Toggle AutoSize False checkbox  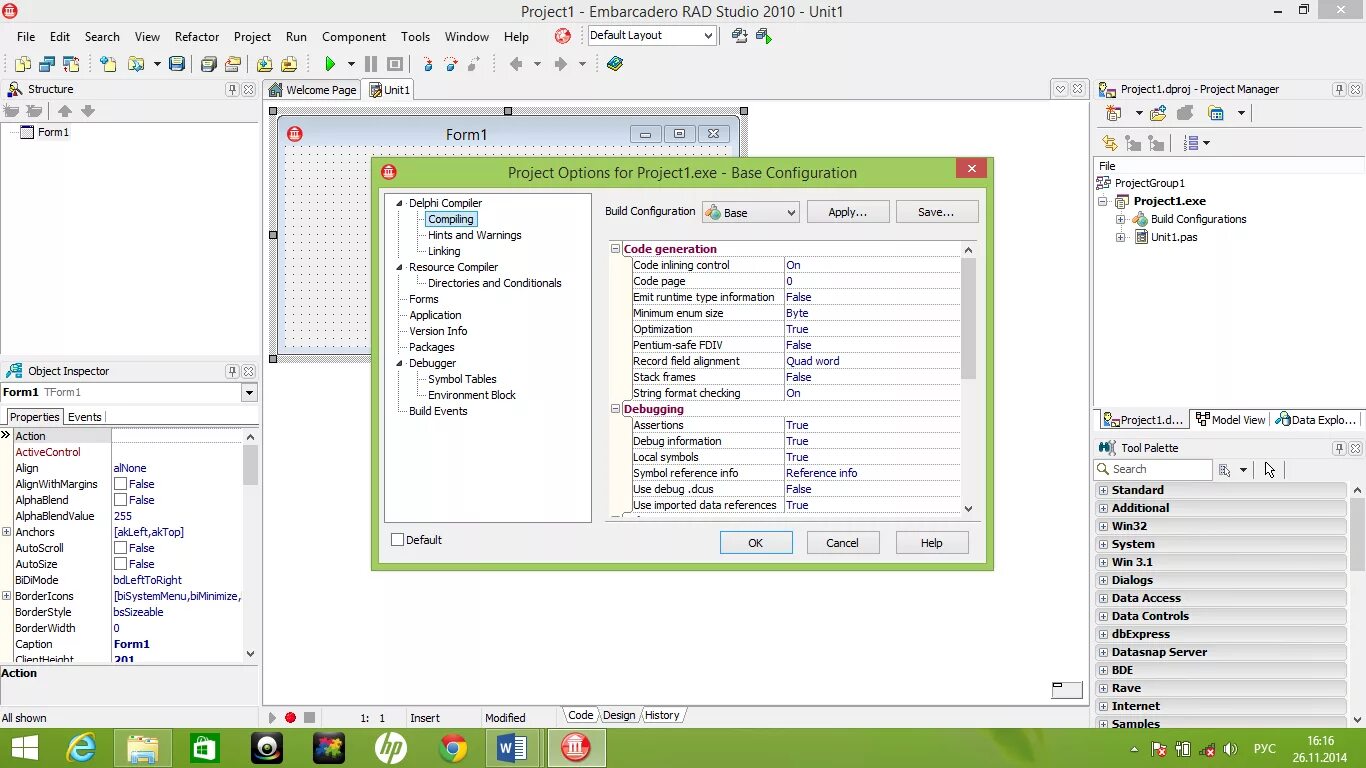(120, 564)
